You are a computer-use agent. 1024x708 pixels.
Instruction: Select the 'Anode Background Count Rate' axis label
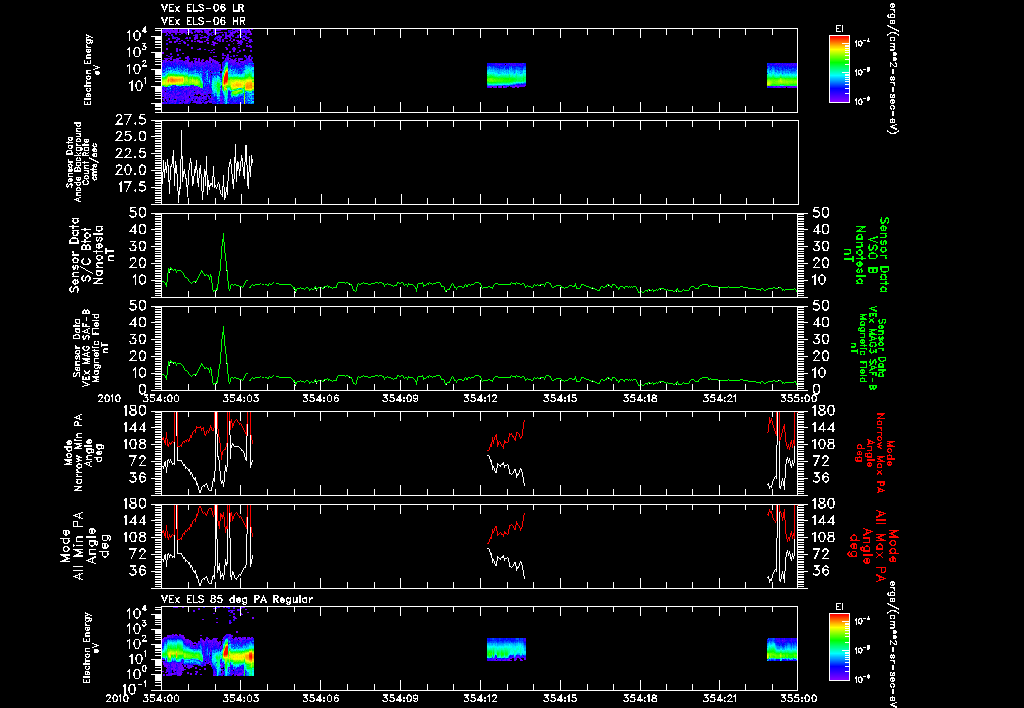pyautogui.click(x=83, y=161)
